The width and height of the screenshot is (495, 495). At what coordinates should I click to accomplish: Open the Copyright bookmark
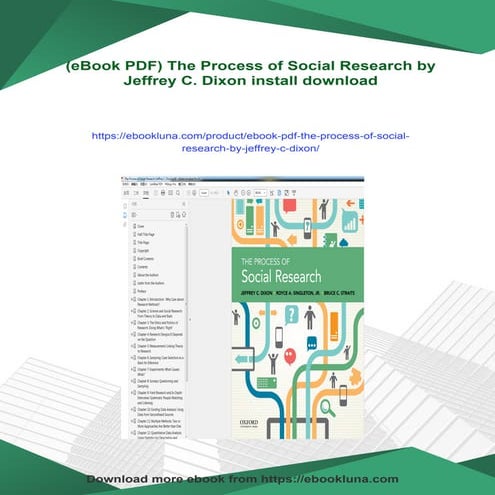pos(143,250)
